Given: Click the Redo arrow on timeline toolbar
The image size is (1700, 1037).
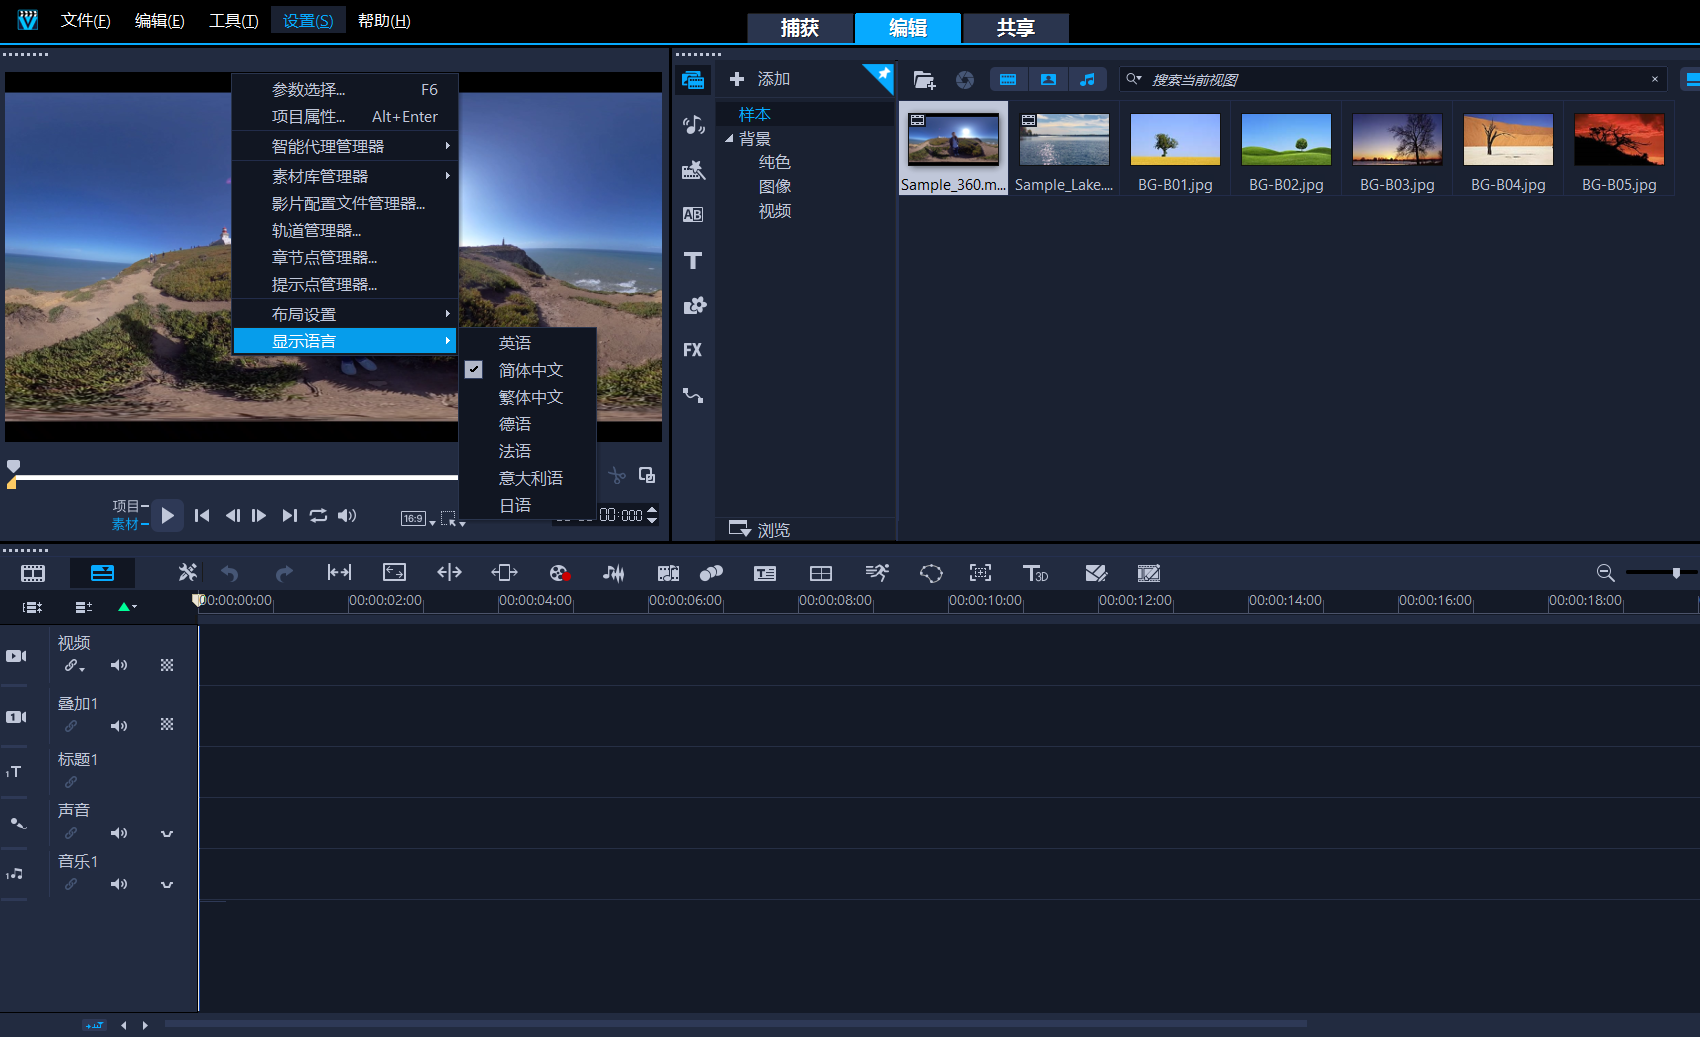Looking at the screenshot, I should tap(284, 573).
